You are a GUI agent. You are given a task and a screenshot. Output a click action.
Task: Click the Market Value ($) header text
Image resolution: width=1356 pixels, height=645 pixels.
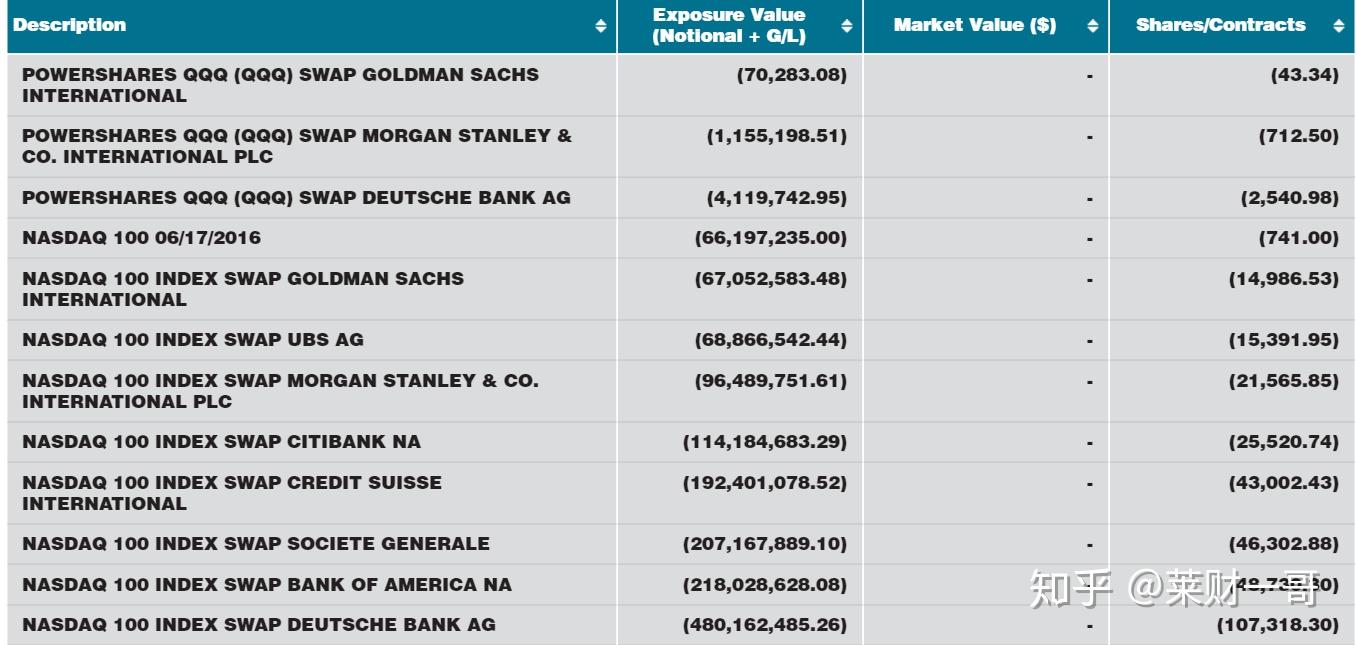coord(974,25)
